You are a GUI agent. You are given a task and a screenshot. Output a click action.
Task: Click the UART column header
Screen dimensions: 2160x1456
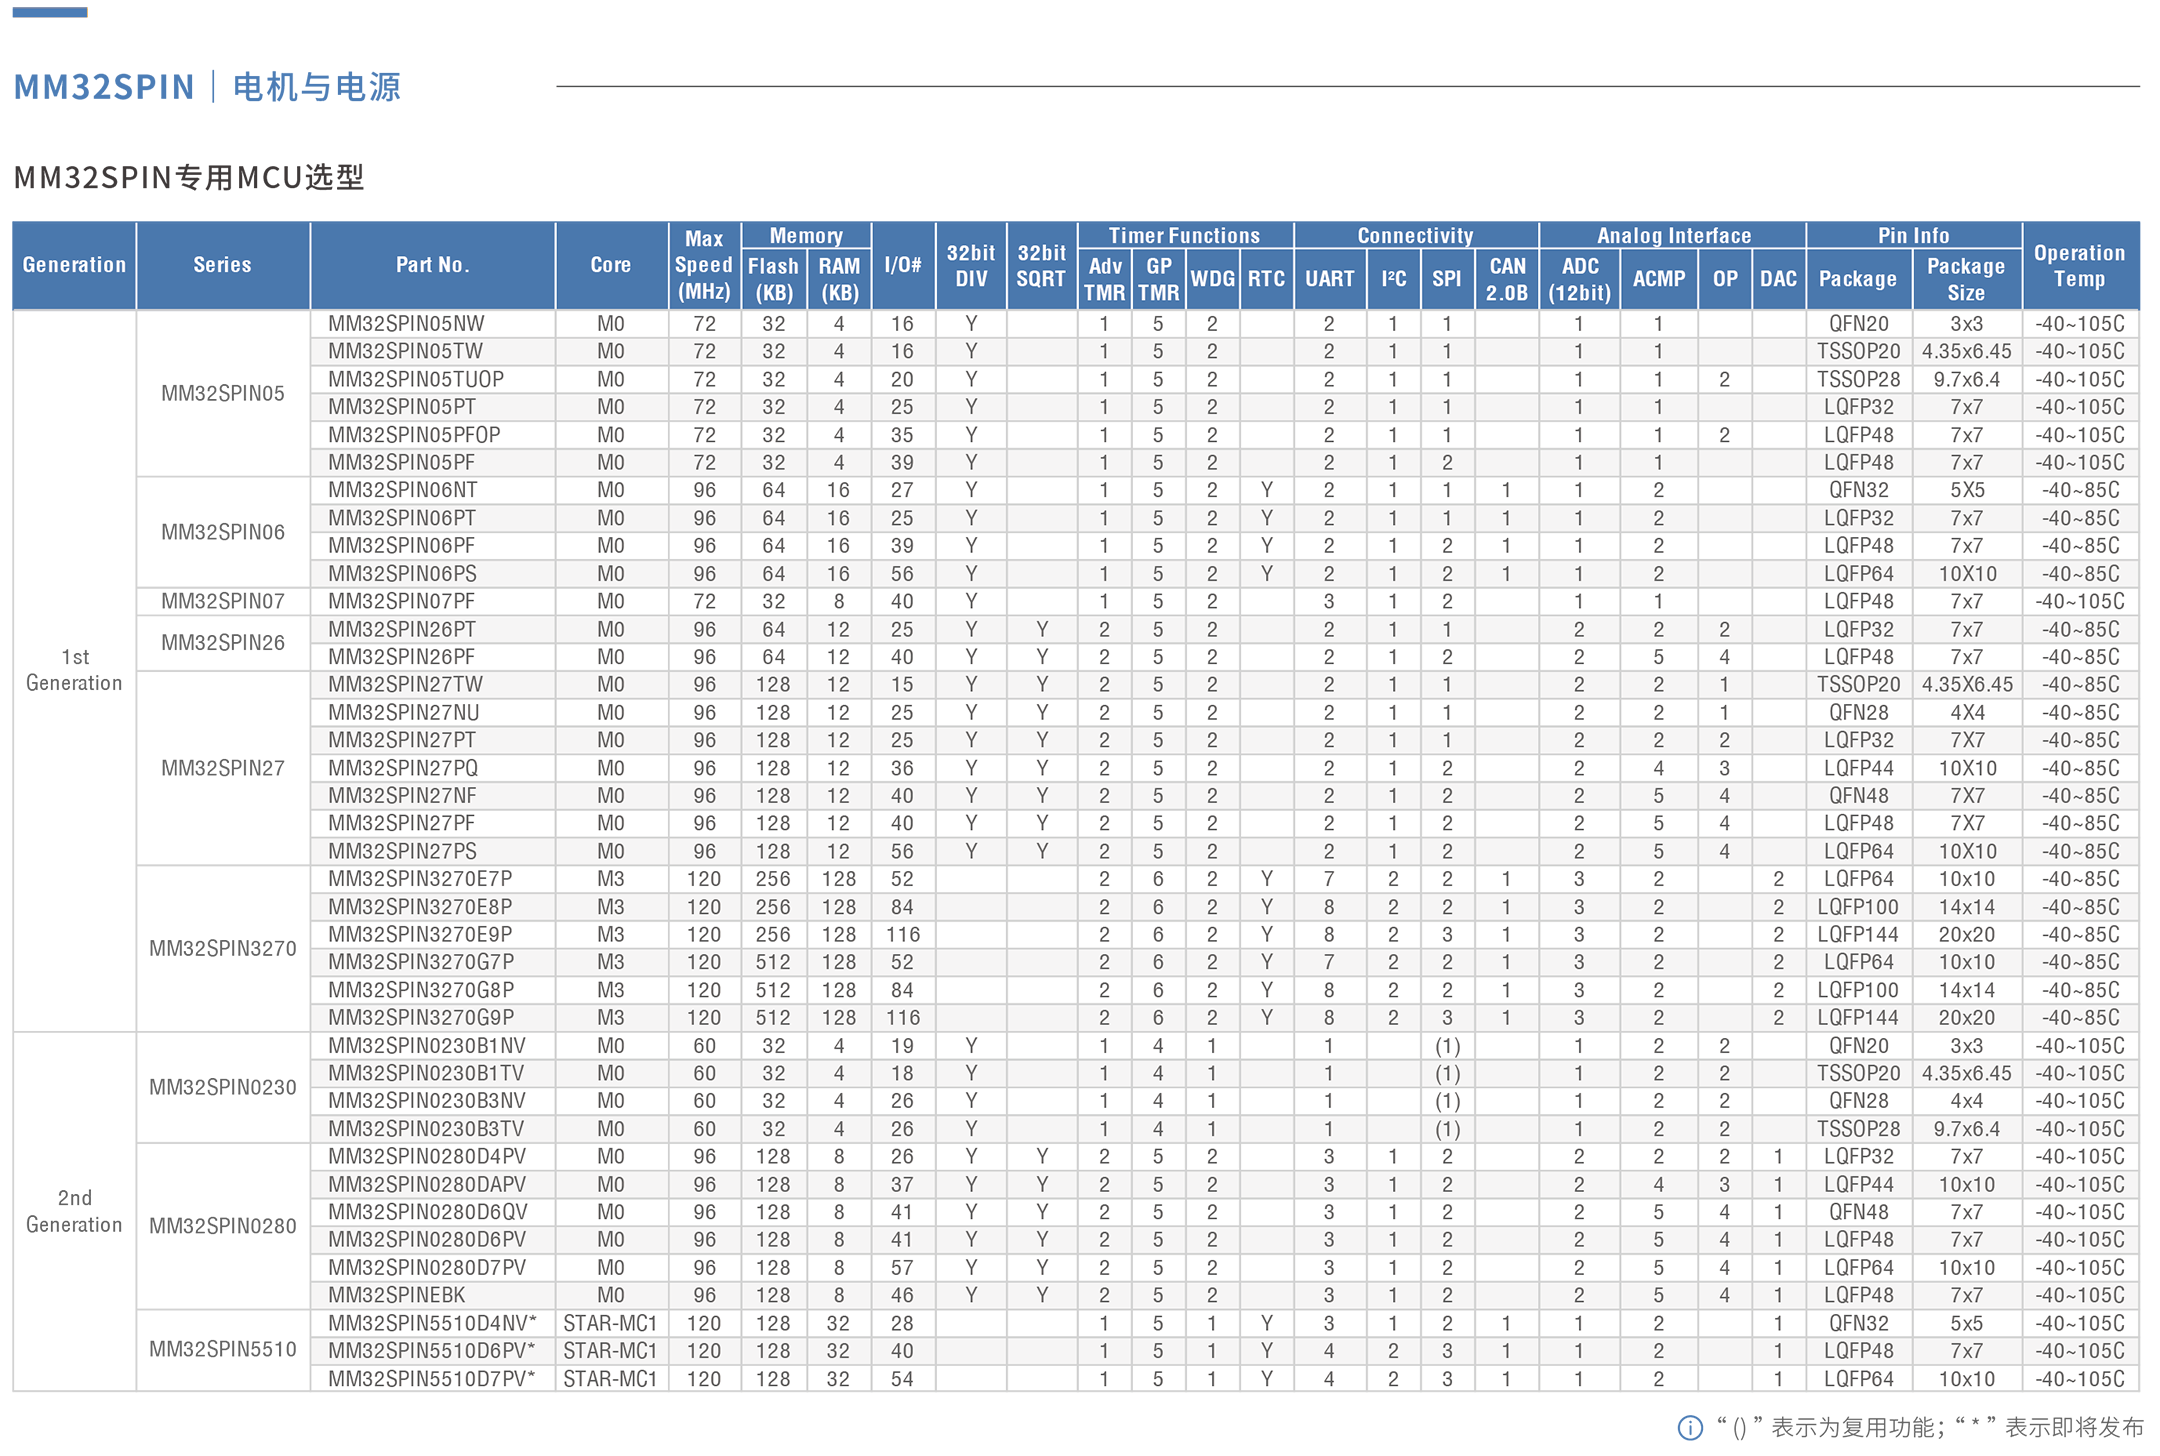tap(1329, 279)
